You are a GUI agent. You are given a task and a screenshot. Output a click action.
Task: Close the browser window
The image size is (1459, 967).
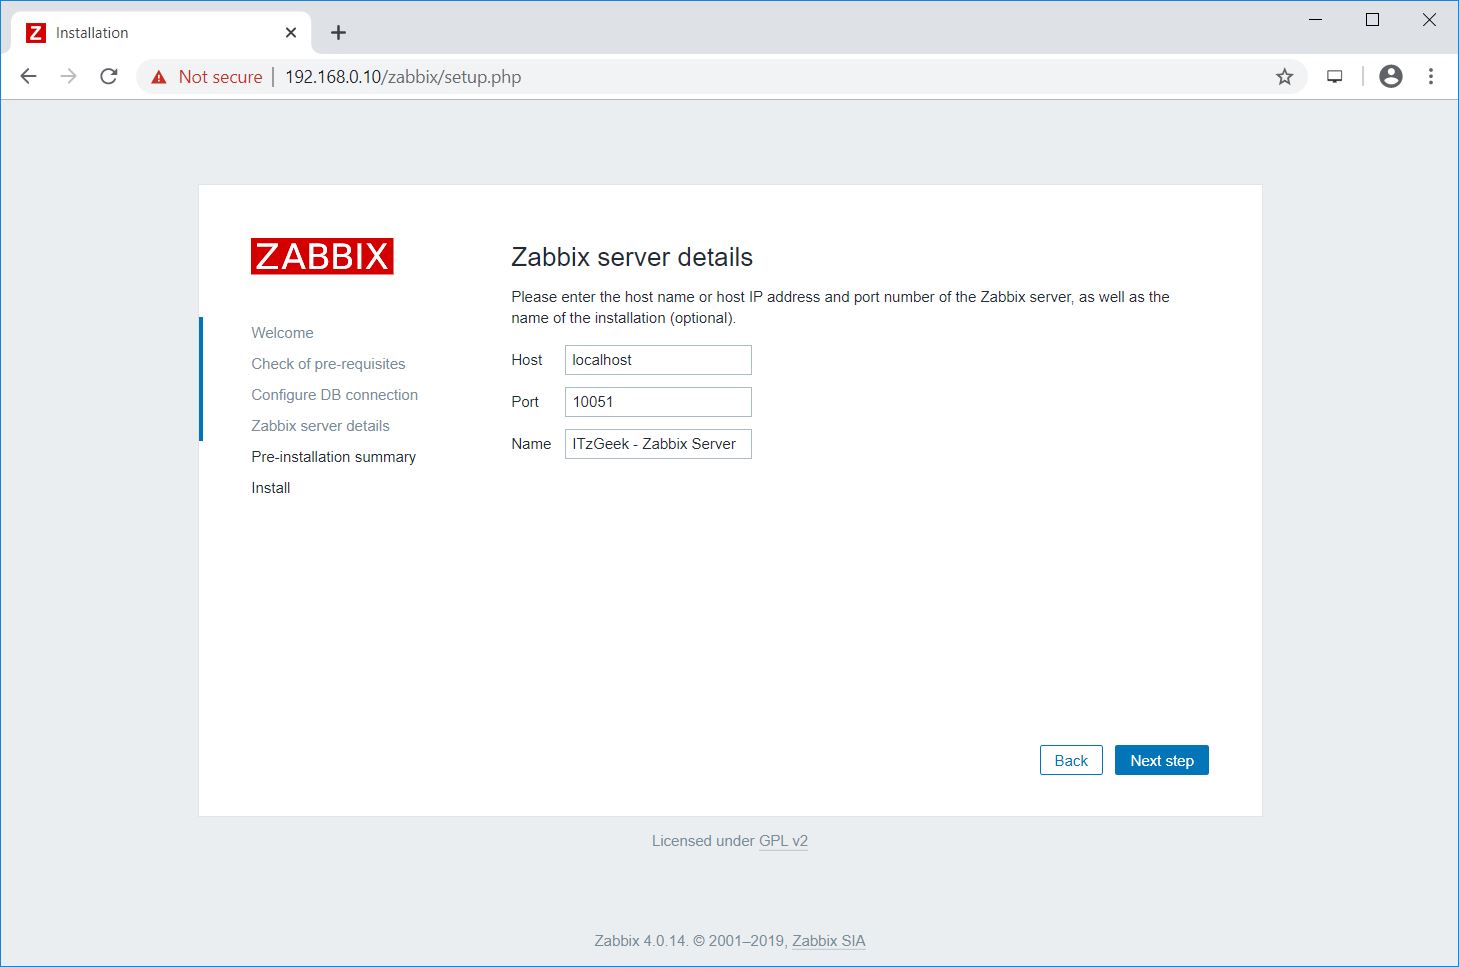(1430, 20)
